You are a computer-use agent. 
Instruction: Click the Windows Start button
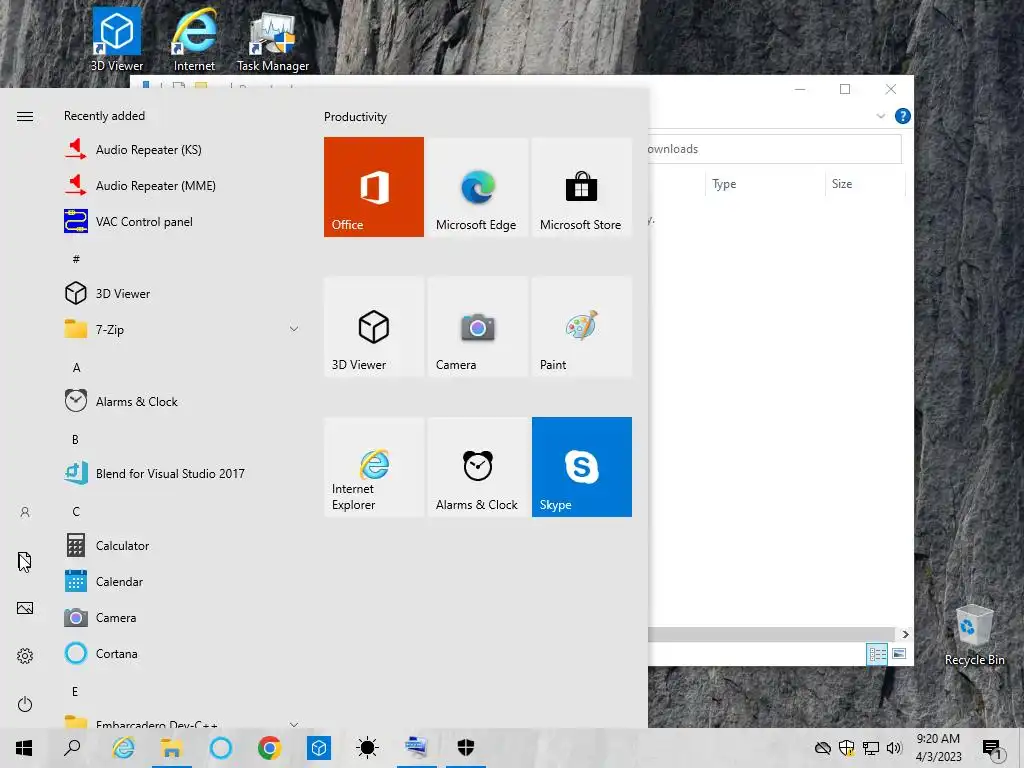(x=24, y=748)
